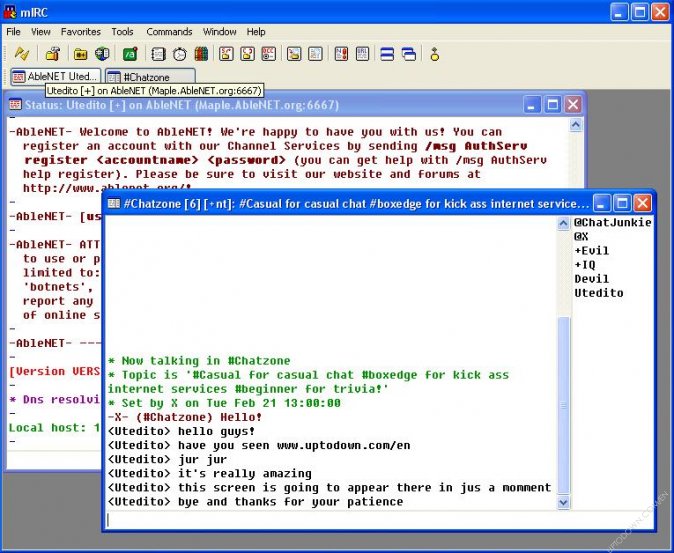Open the Channels List globe icon
674x553 pixels.
pyautogui.click(x=102, y=54)
